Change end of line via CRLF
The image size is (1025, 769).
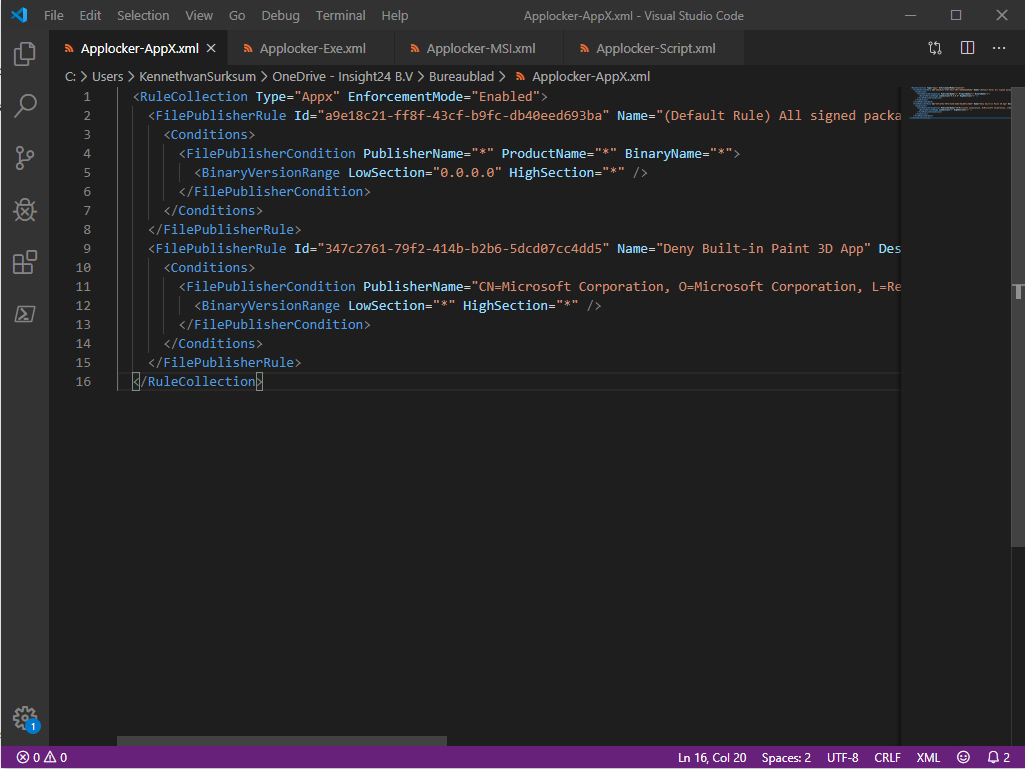887,757
